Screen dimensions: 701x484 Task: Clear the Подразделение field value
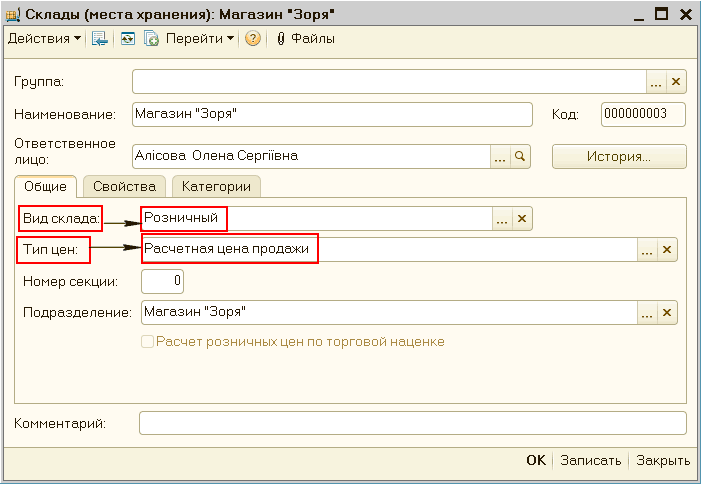(668, 313)
